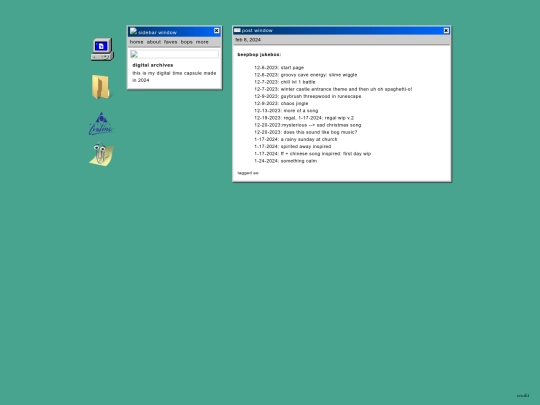
Task: Open the bops menu link
Action: coord(187,42)
